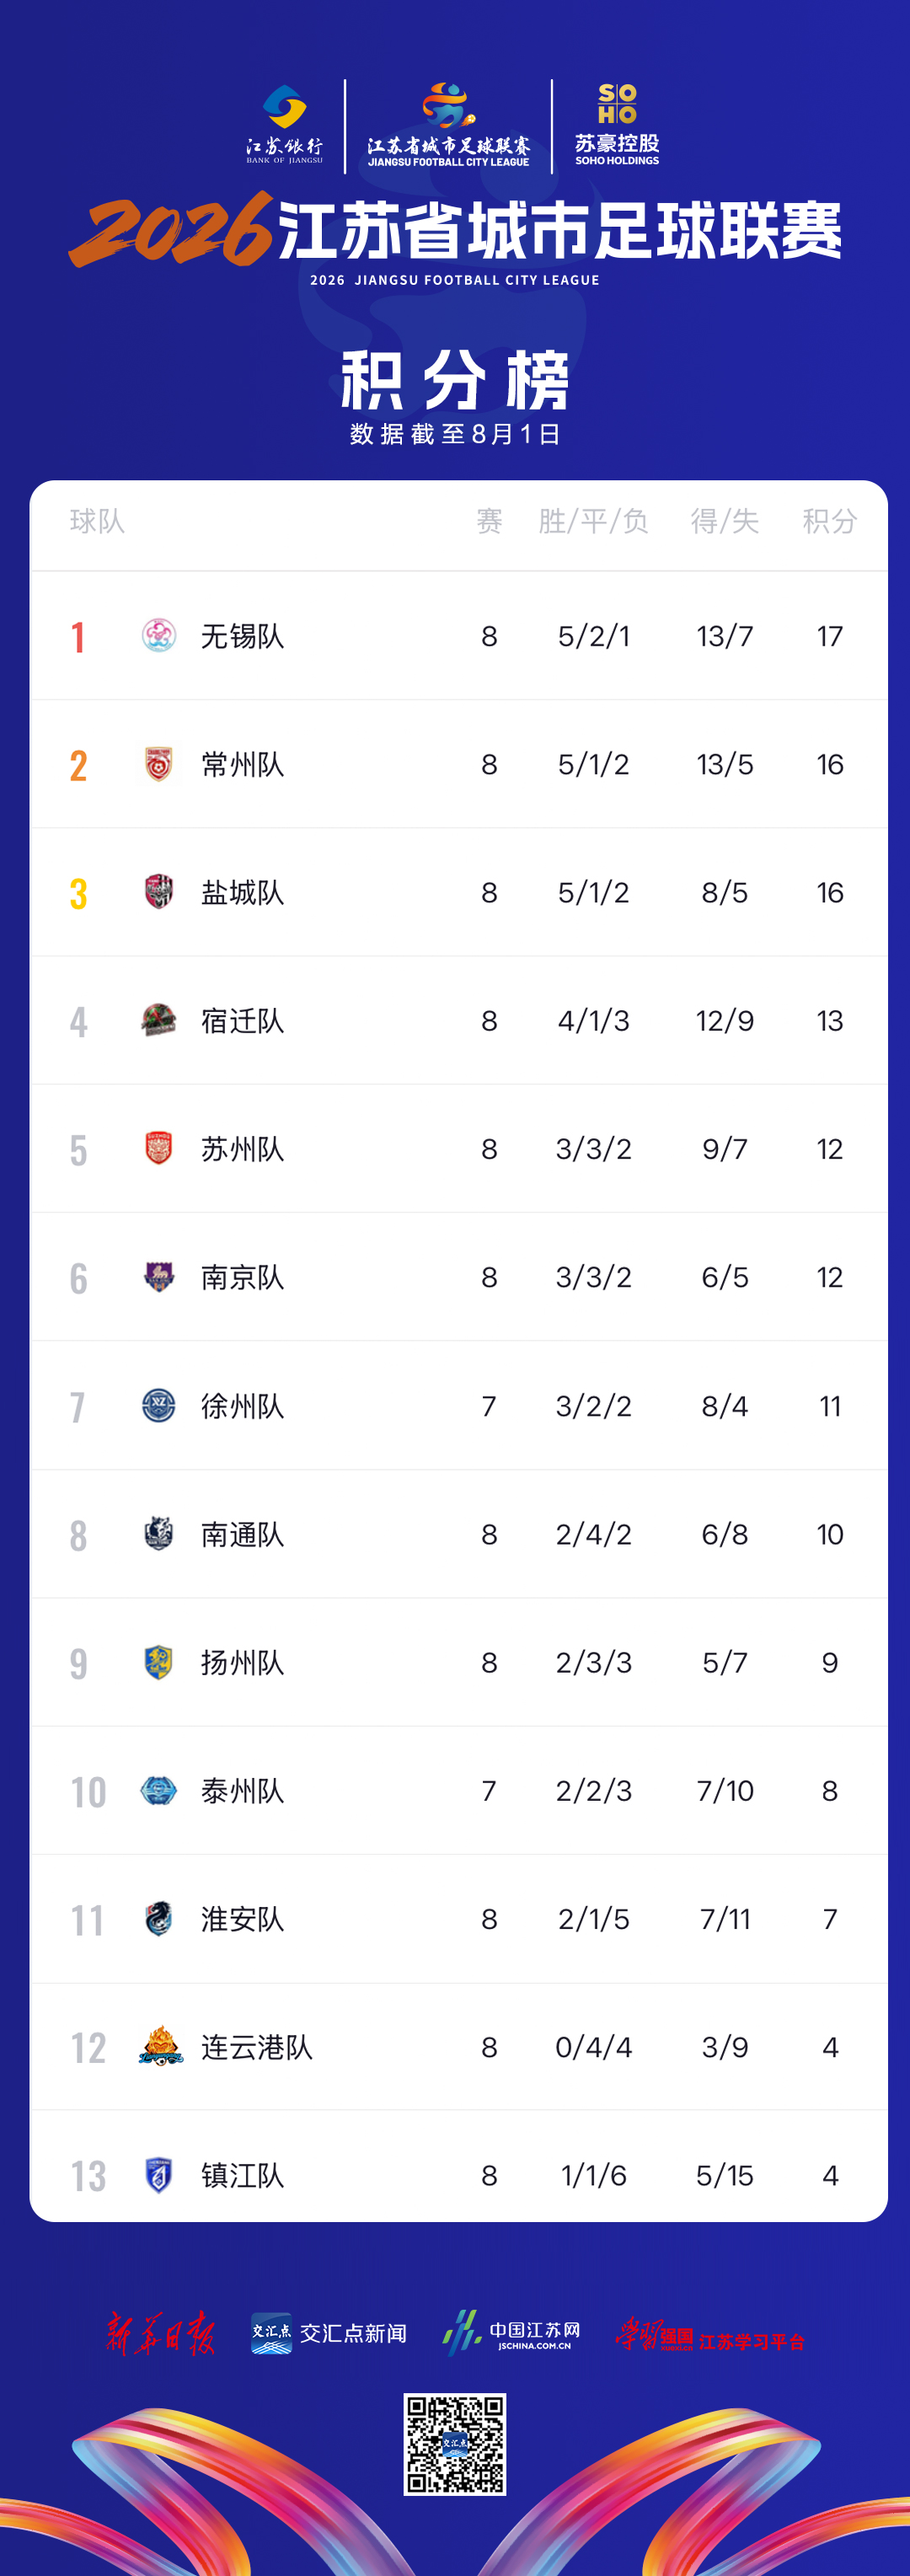Open the 新华日报 logo link
This screenshot has height=2576, width=910.
coord(161,2333)
